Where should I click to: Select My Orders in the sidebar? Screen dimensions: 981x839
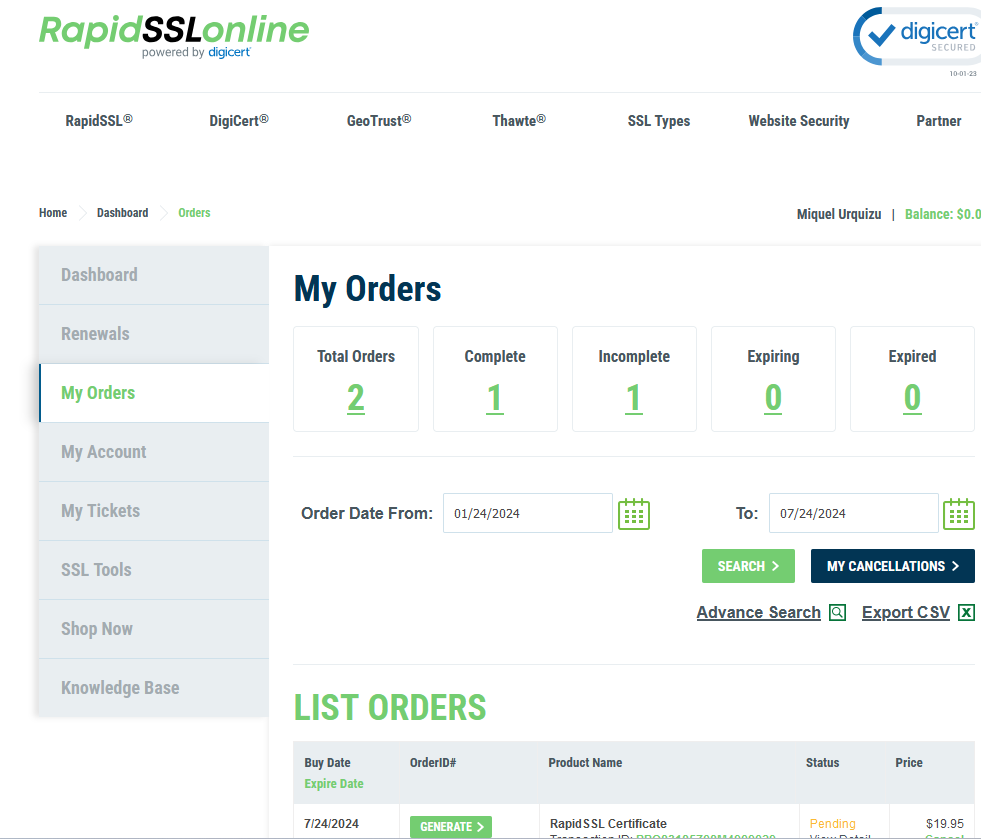point(154,393)
